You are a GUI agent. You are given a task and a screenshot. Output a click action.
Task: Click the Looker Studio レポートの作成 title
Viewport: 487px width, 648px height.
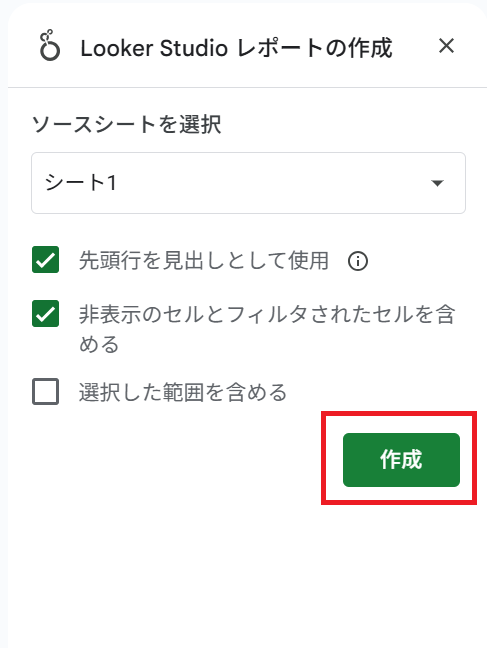[x=236, y=48]
